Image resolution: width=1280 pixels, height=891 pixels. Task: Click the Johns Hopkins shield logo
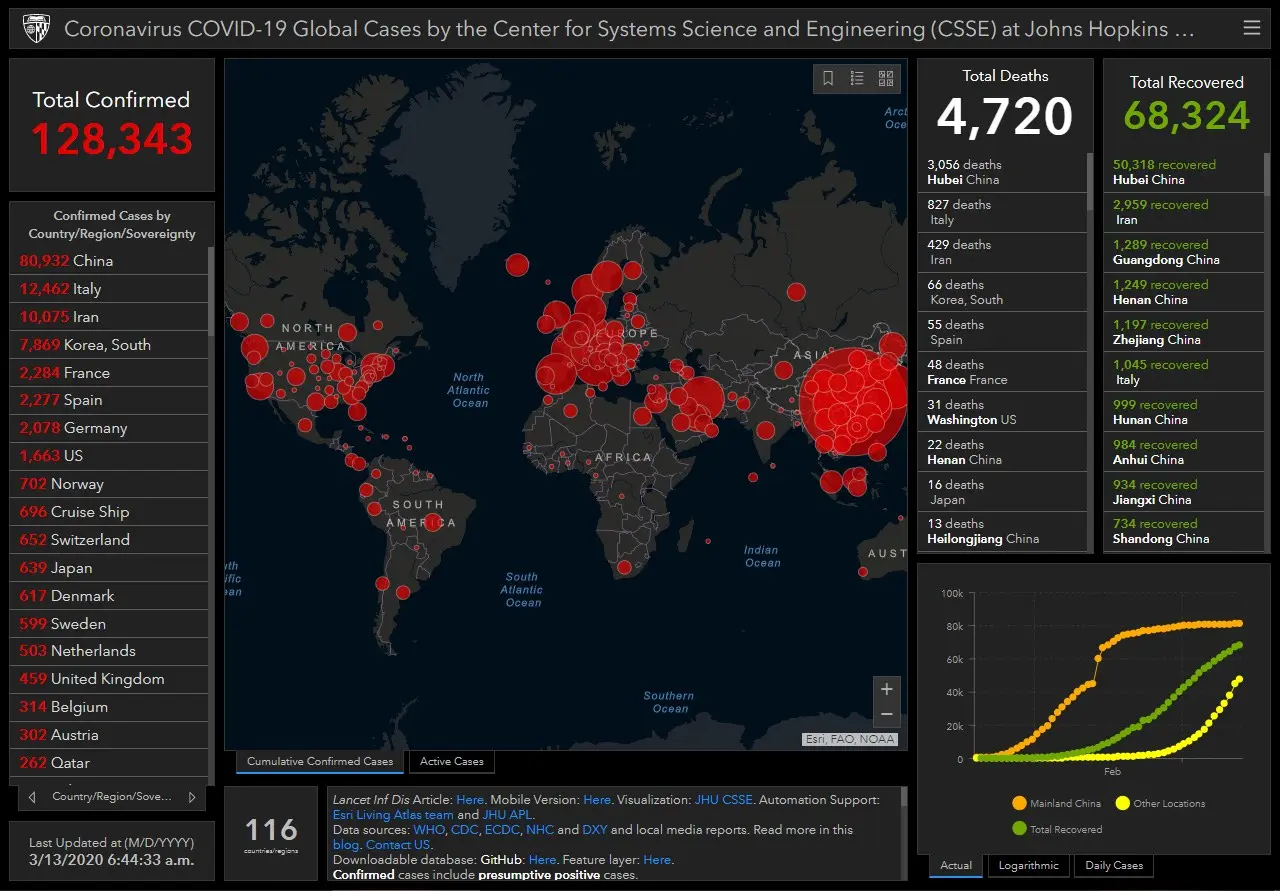coord(36,28)
